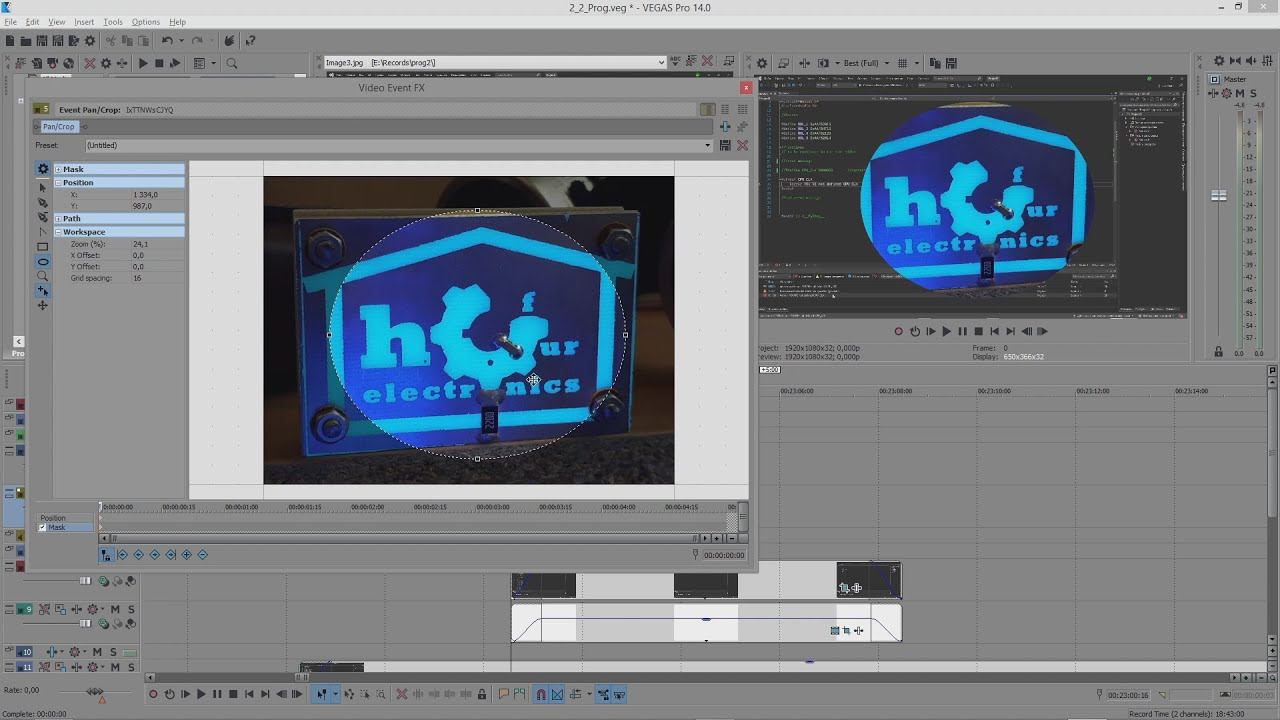
Task: Open video preview properties gear
Action: 762,63
